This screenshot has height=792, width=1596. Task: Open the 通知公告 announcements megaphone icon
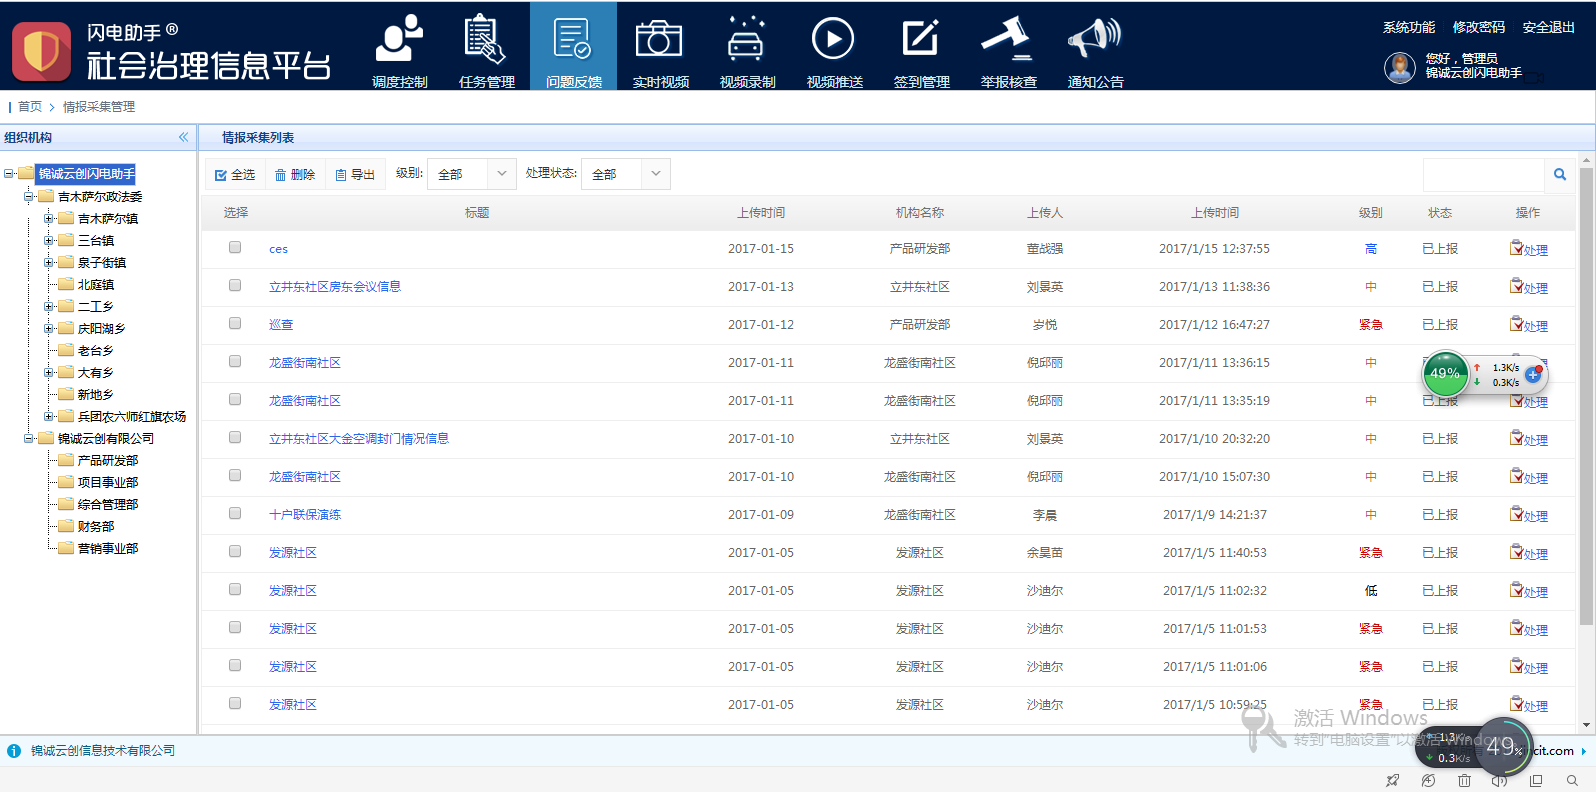point(1095,50)
